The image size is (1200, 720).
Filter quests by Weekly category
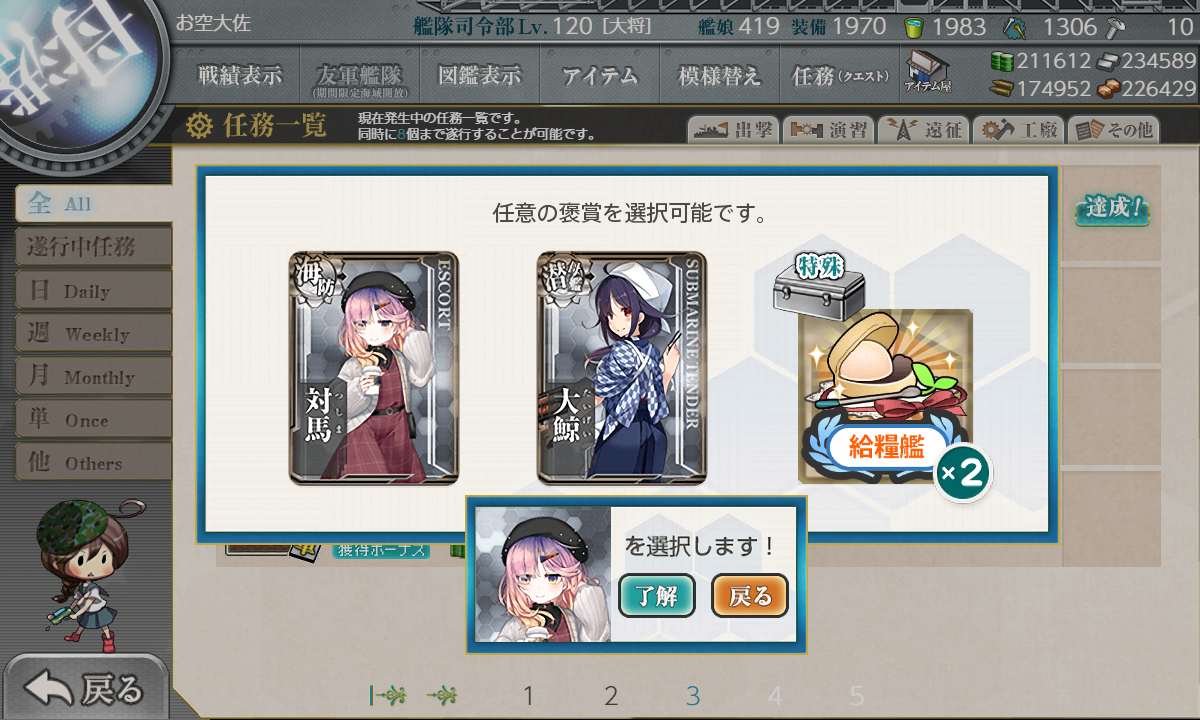tap(93, 334)
